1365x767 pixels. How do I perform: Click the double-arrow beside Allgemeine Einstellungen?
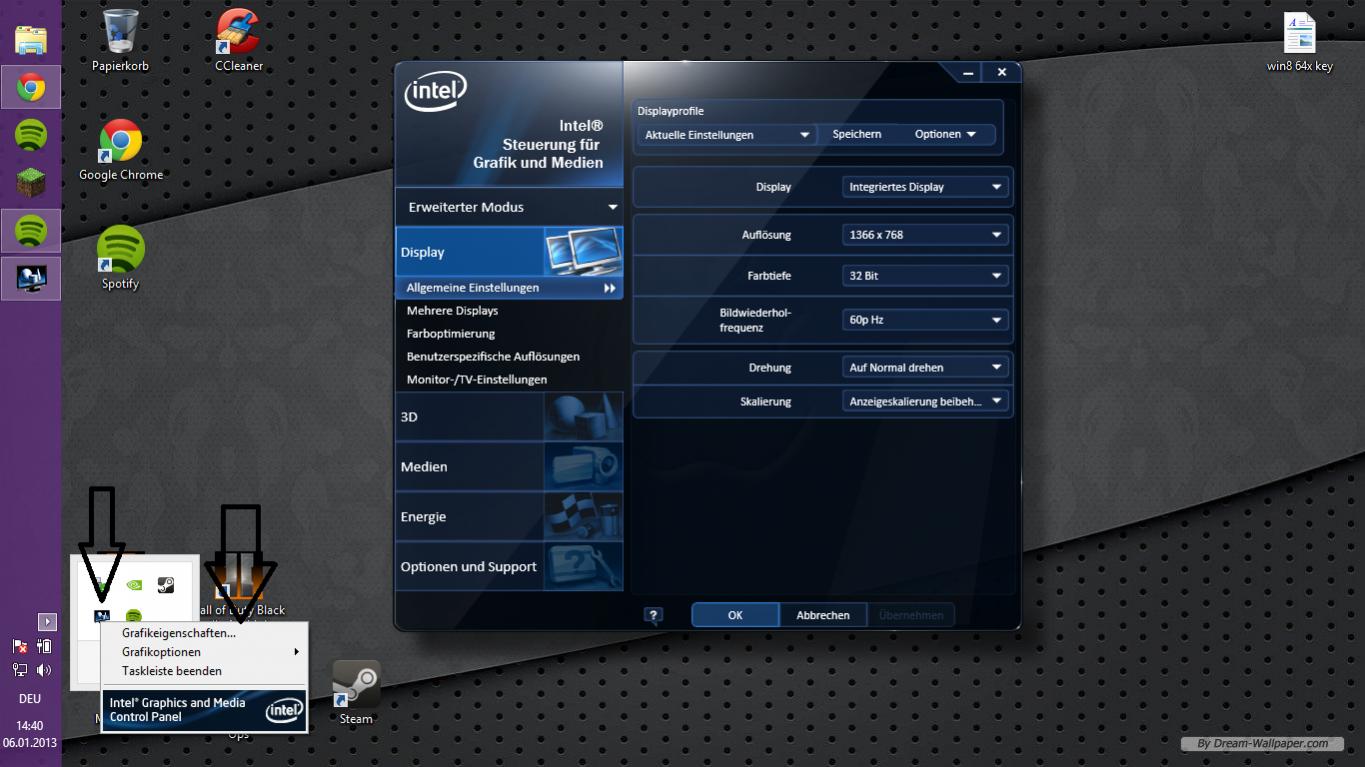pos(609,288)
